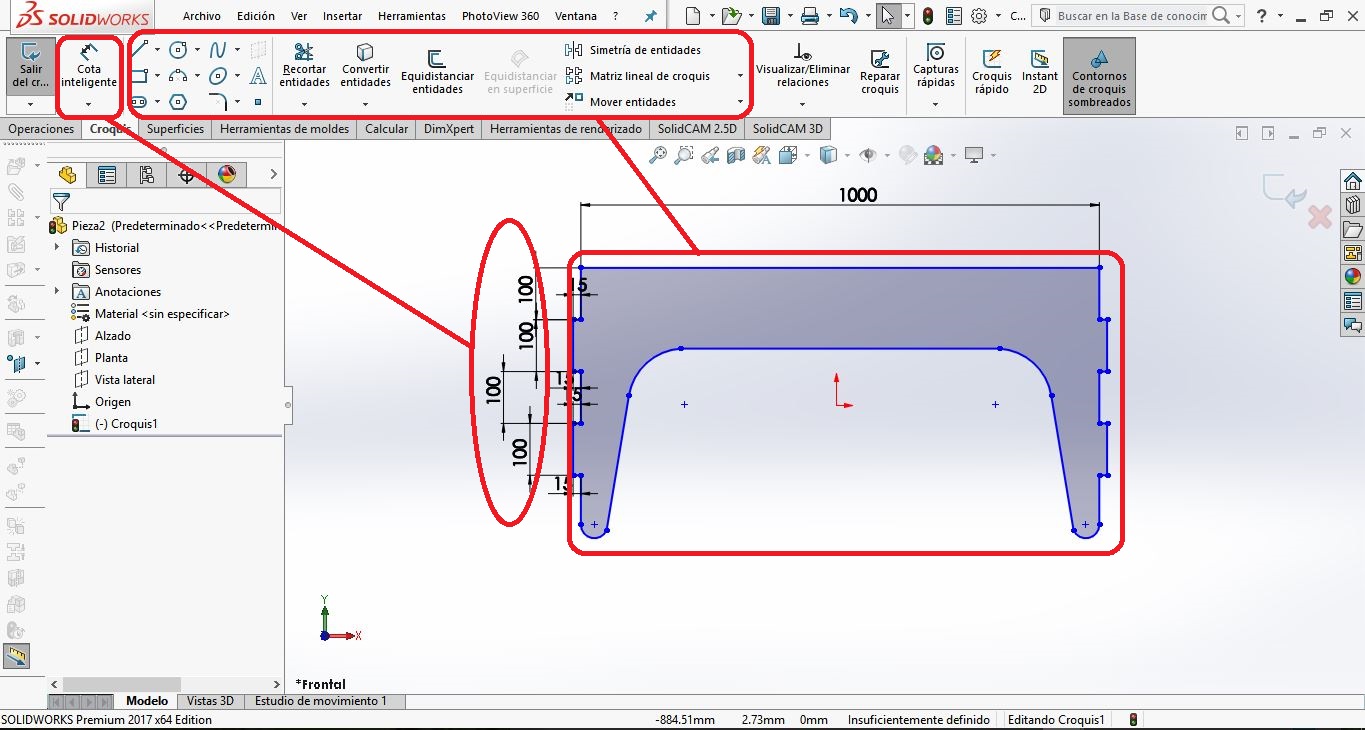Select the Centerpoint Arc tool
Image resolution: width=1365 pixels, height=730 pixels.
pos(178,76)
